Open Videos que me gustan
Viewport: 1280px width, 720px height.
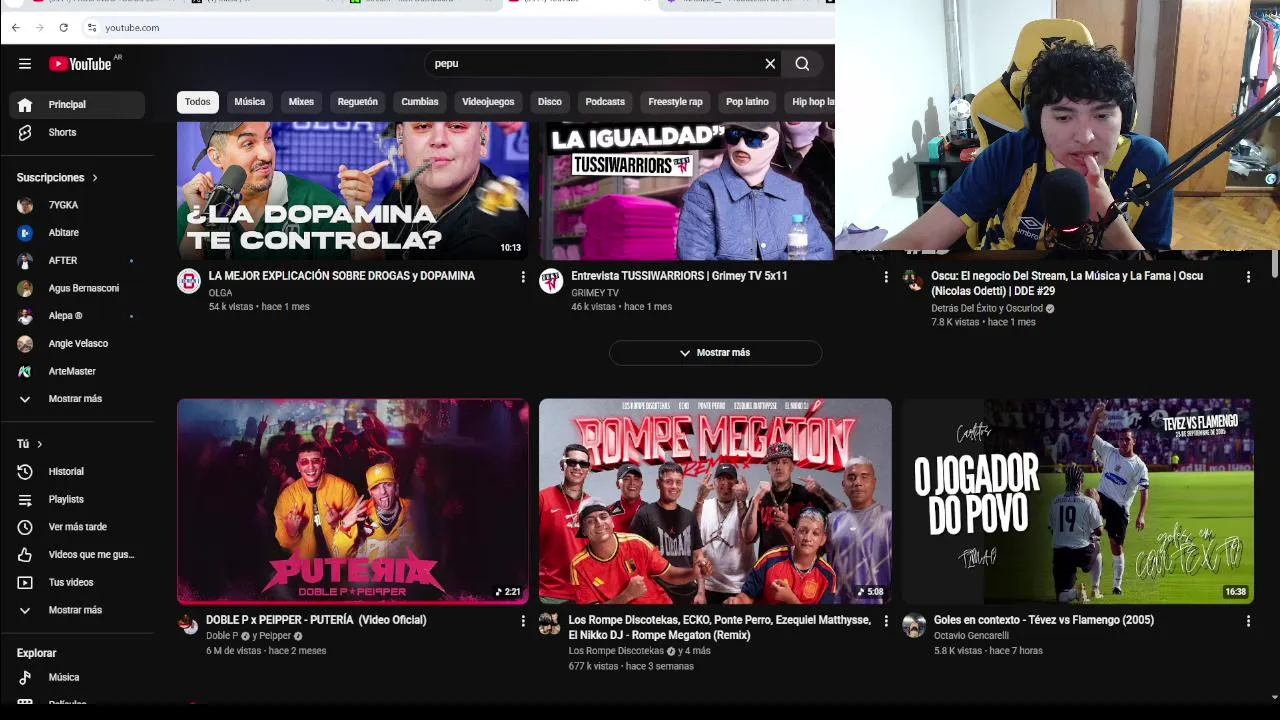(77, 555)
